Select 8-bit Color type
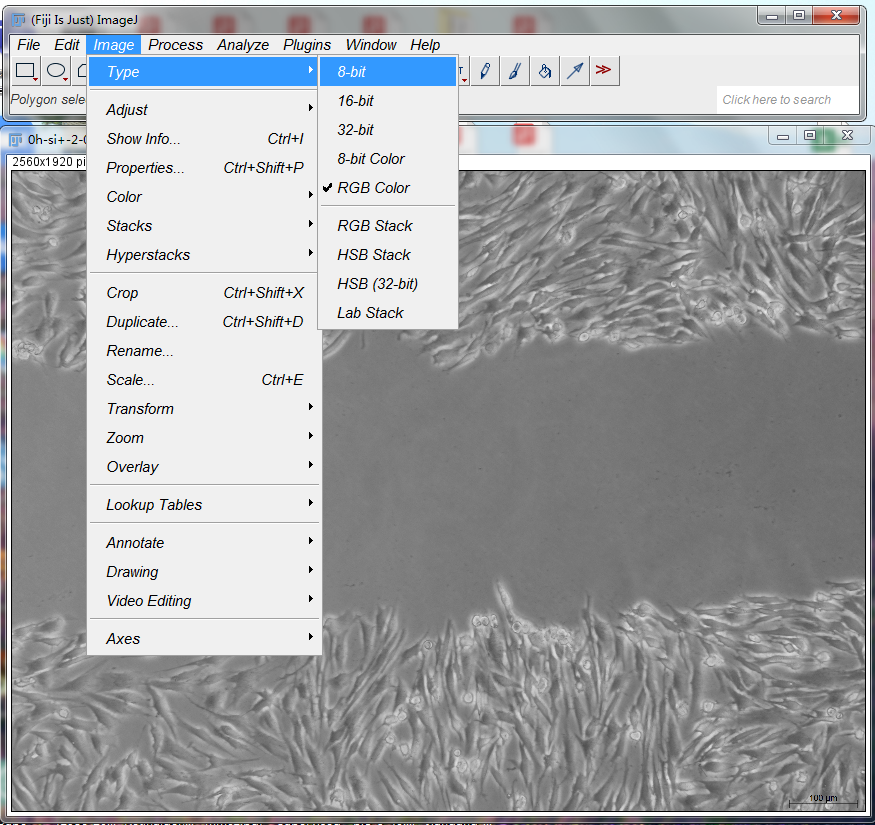The width and height of the screenshot is (875, 825). point(388,159)
